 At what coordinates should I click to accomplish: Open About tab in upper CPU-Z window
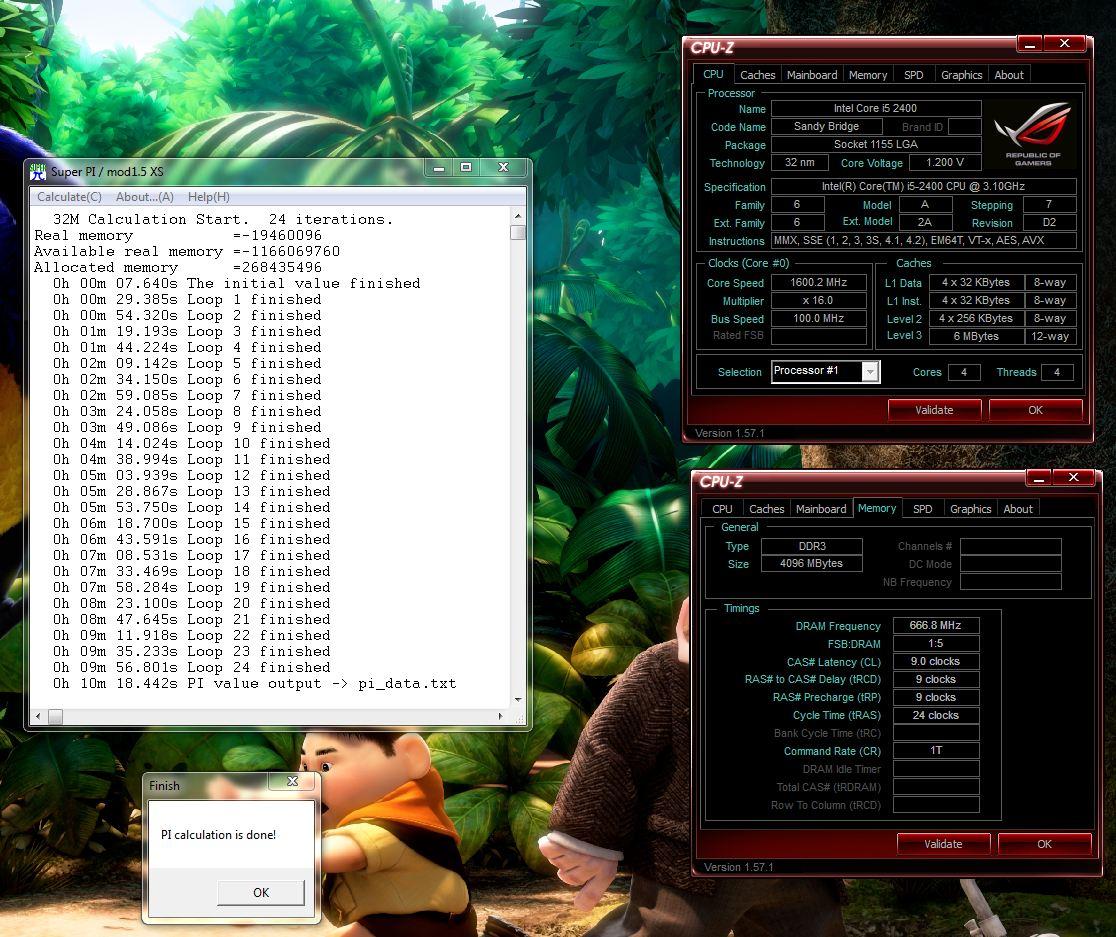(x=1009, y=75)
